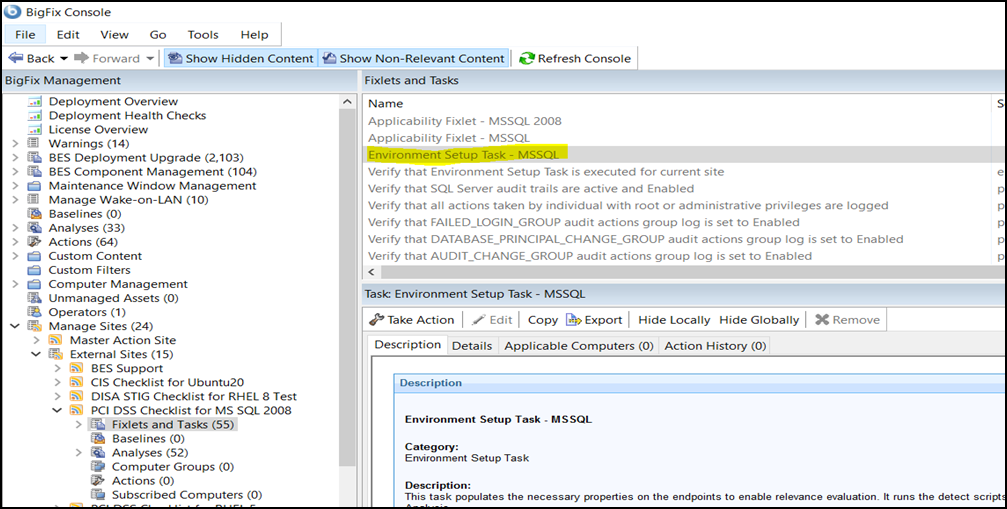This screenshot has width=1007, height=509.
Task: Select Analyses (52) under PCI DSS
Action: click(150, 453)
